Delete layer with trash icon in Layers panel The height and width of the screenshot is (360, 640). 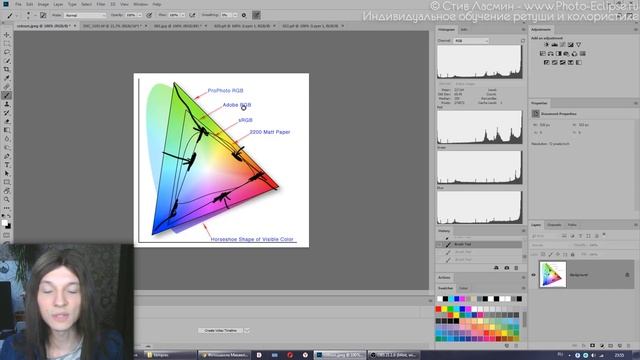[x=629, y=345]
